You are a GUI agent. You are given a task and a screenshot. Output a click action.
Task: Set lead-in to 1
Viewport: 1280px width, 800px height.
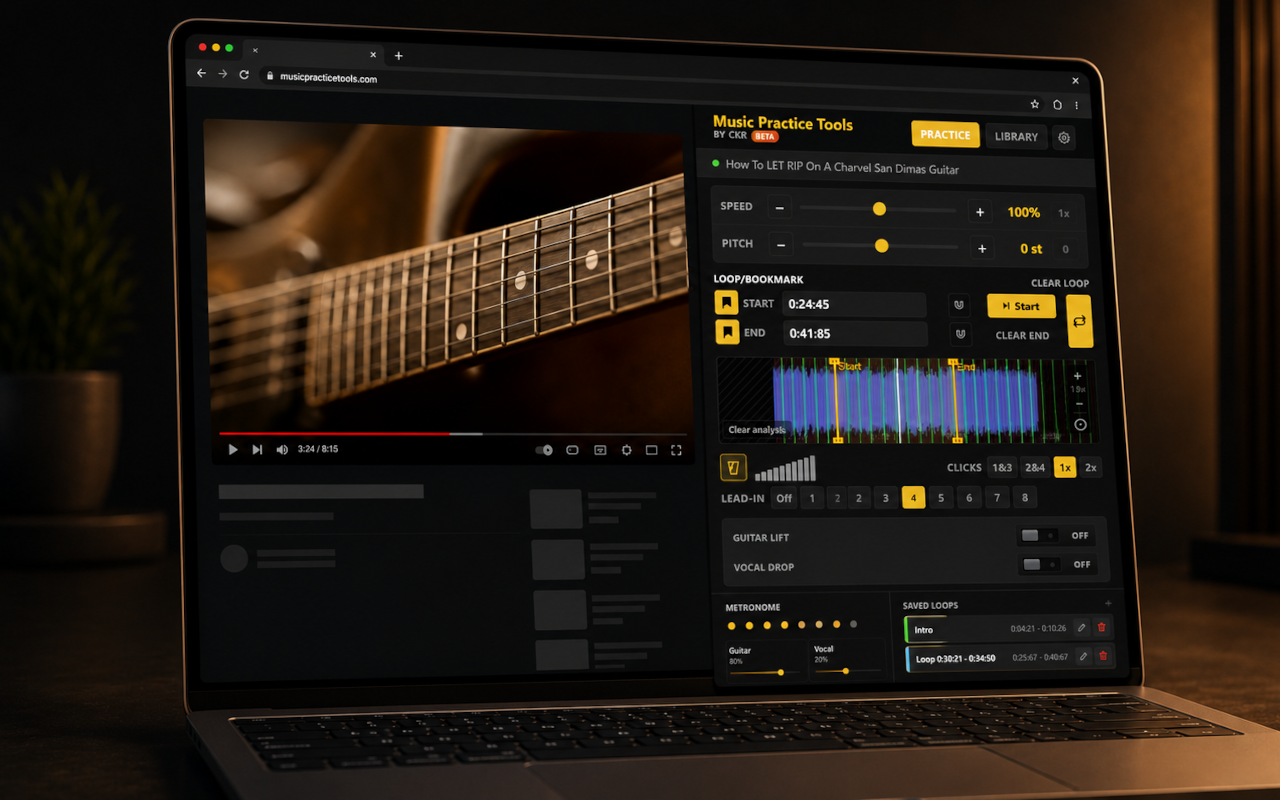(x=812, y=498)
